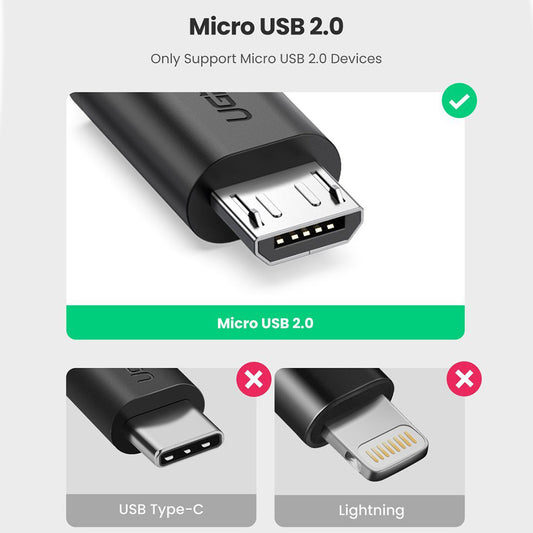533x533 pixels.
Task: Click the green checkmark icon
Action: (x=459, y=101)
